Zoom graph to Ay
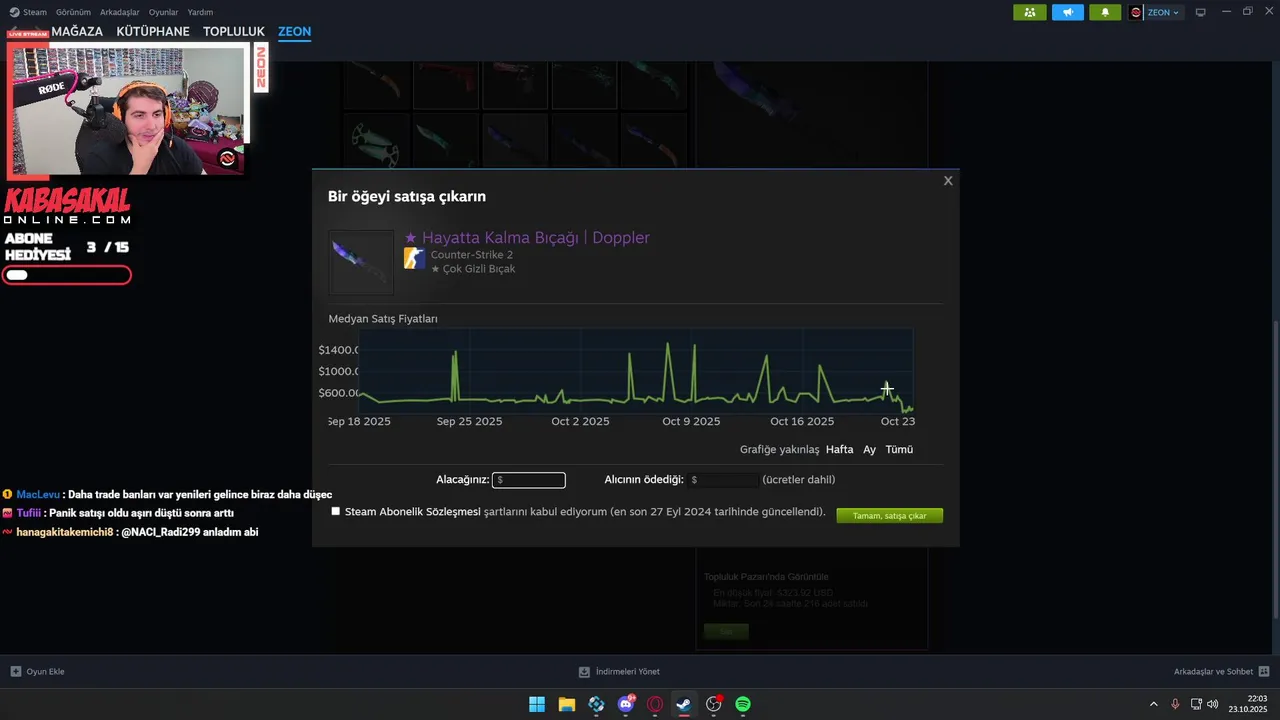This screenshot has height=720, width=1280. coord(869,449)
